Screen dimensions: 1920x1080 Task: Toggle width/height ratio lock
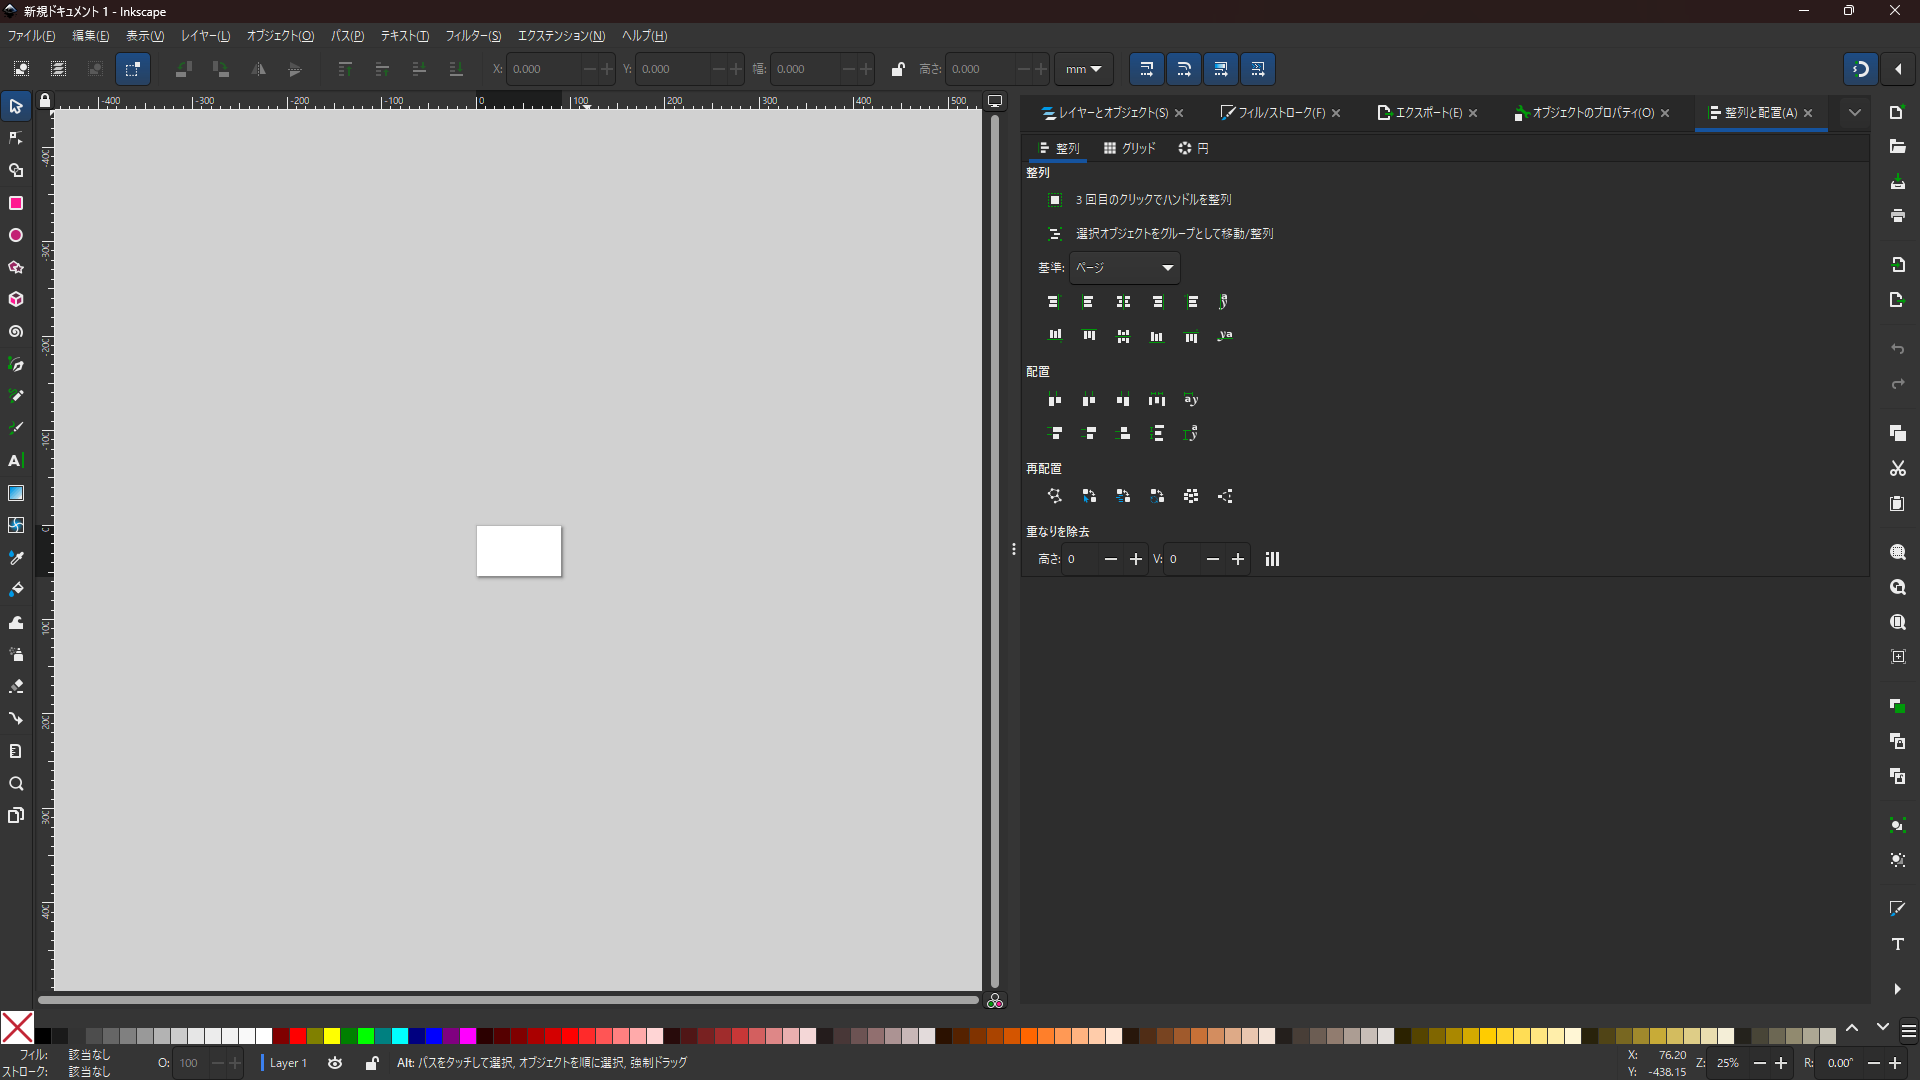897,69
